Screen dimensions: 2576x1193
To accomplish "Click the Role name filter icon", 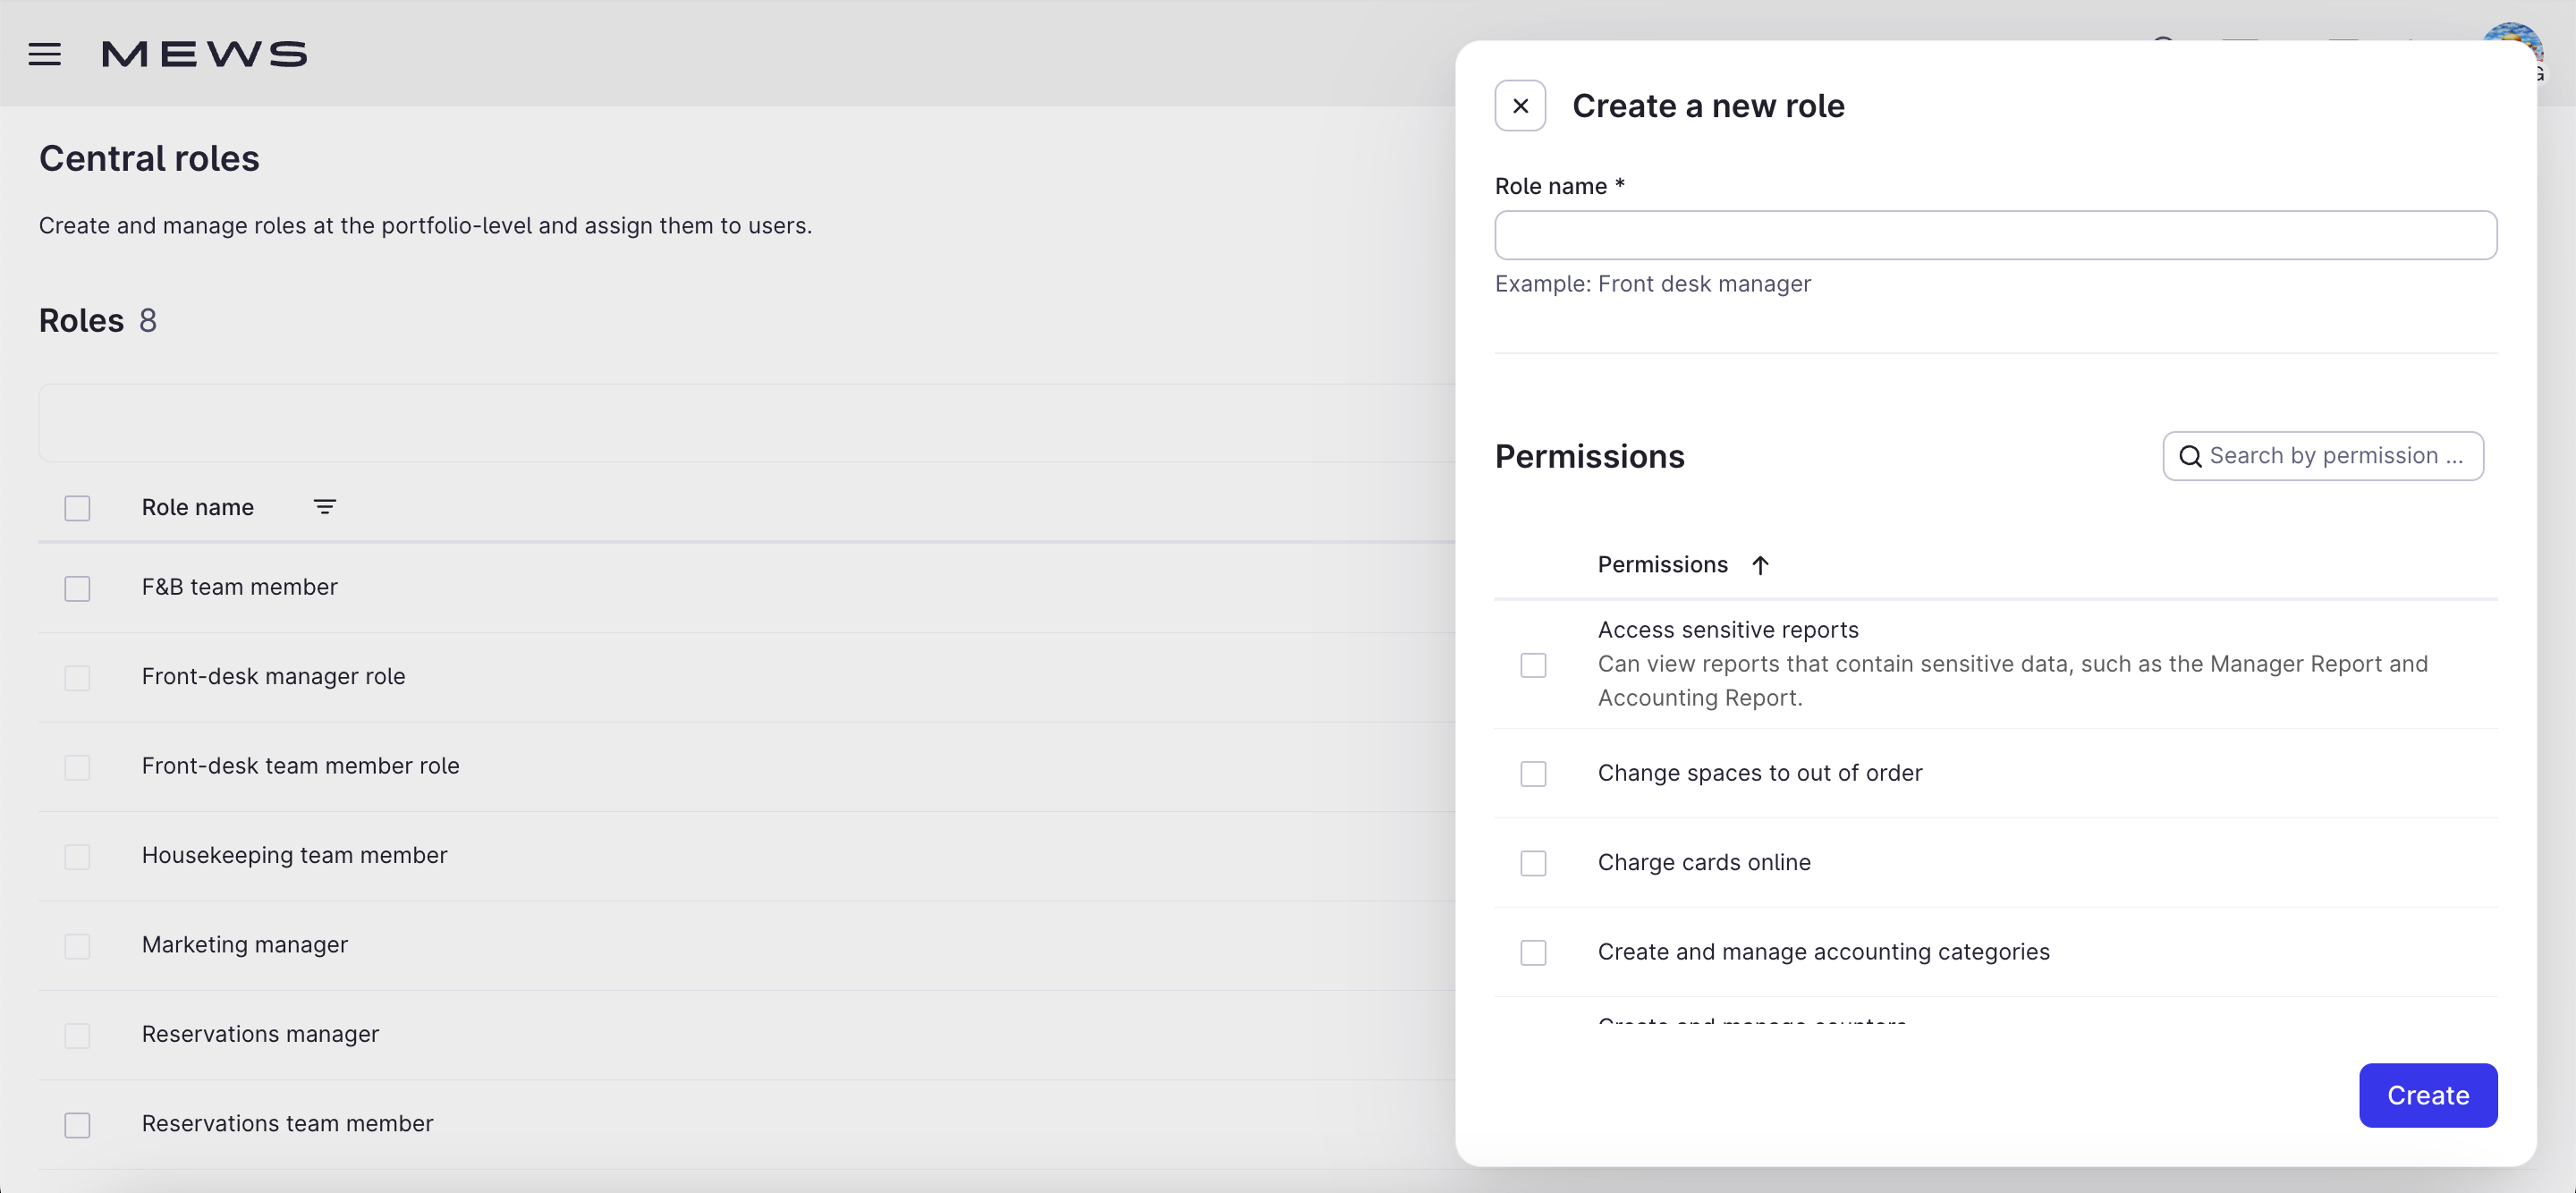I will pyautogui.click(x=324, y=507).
